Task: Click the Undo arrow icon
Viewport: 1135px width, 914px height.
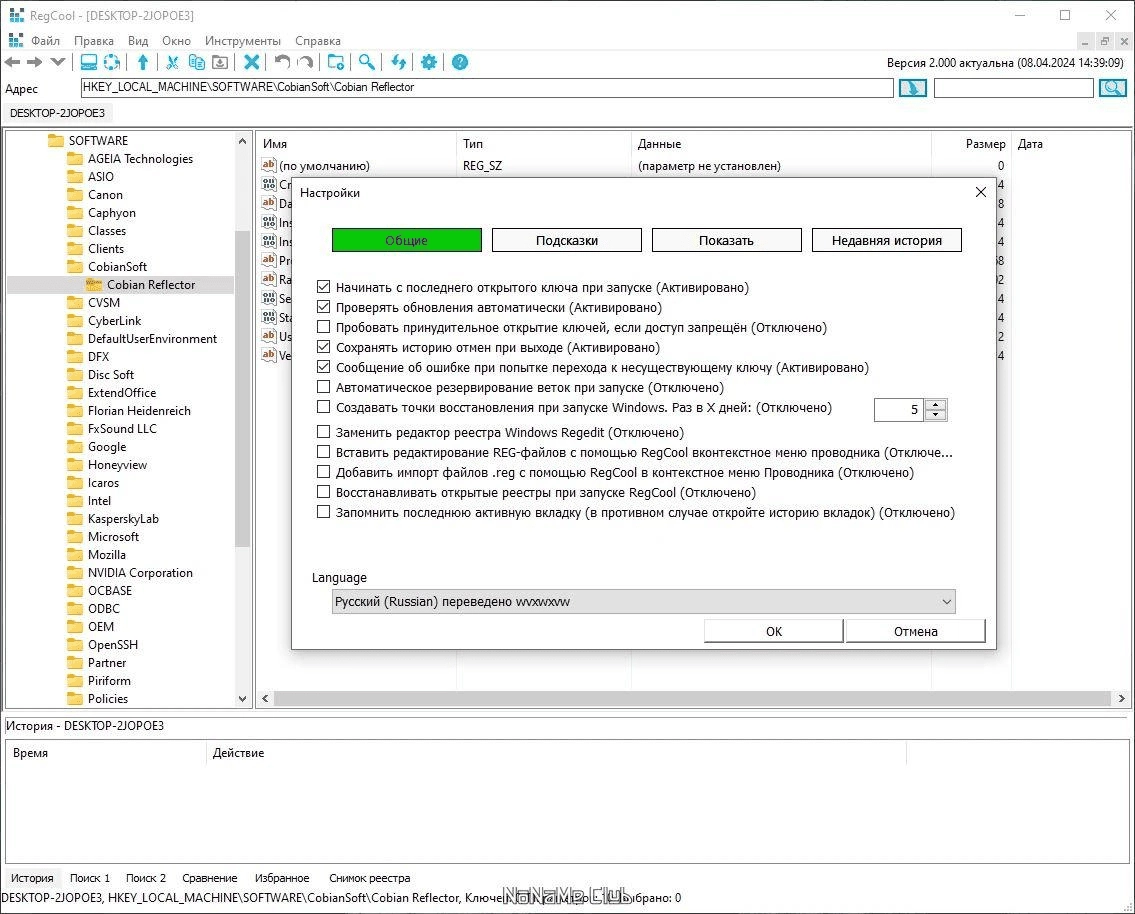Action: [x=282, y=62]
